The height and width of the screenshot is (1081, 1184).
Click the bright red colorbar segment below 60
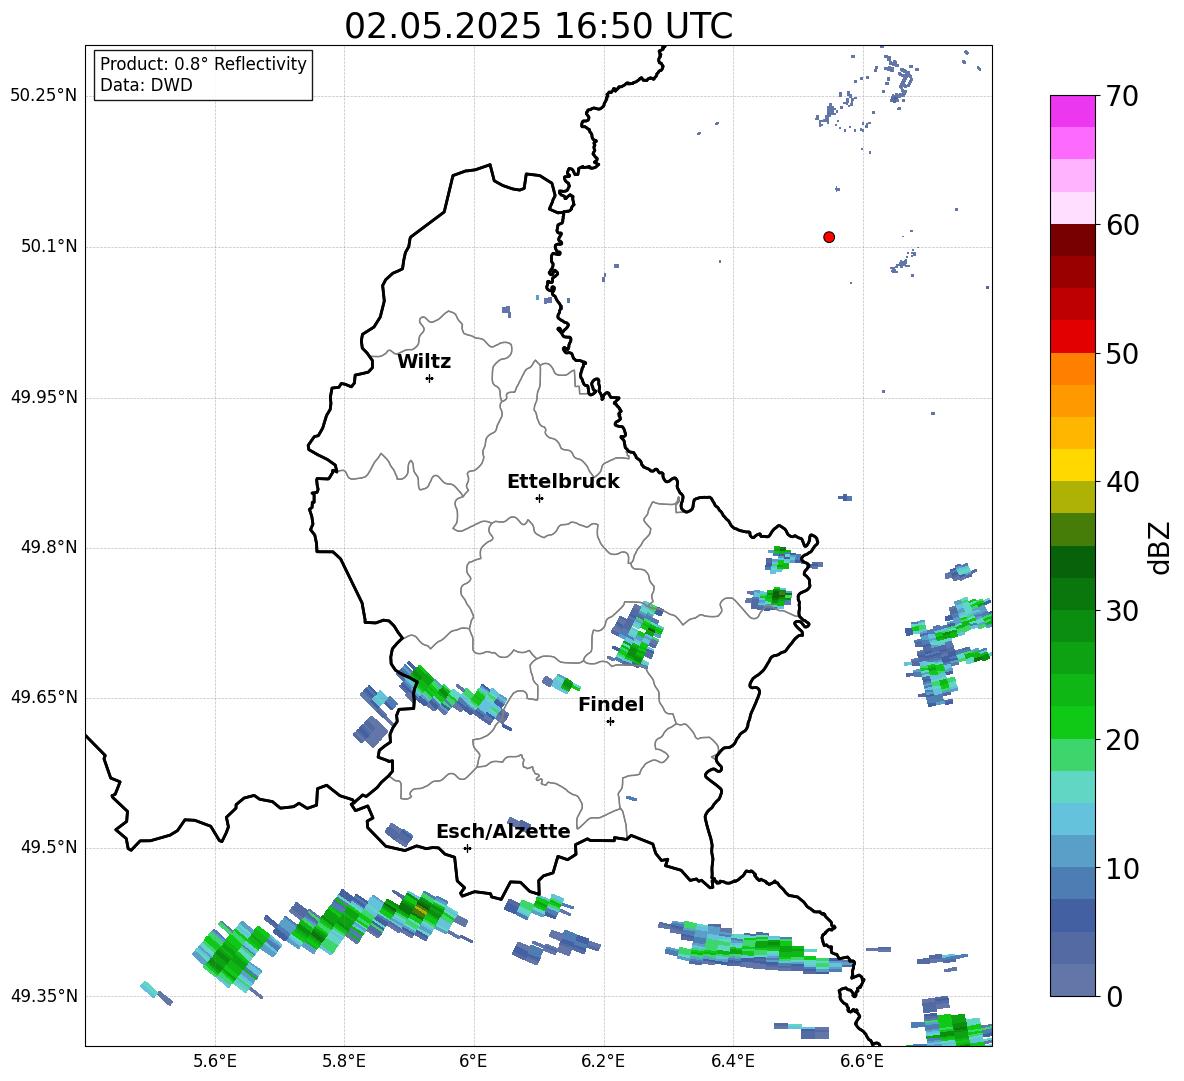pyautogui.click(x=1072, y=337)
